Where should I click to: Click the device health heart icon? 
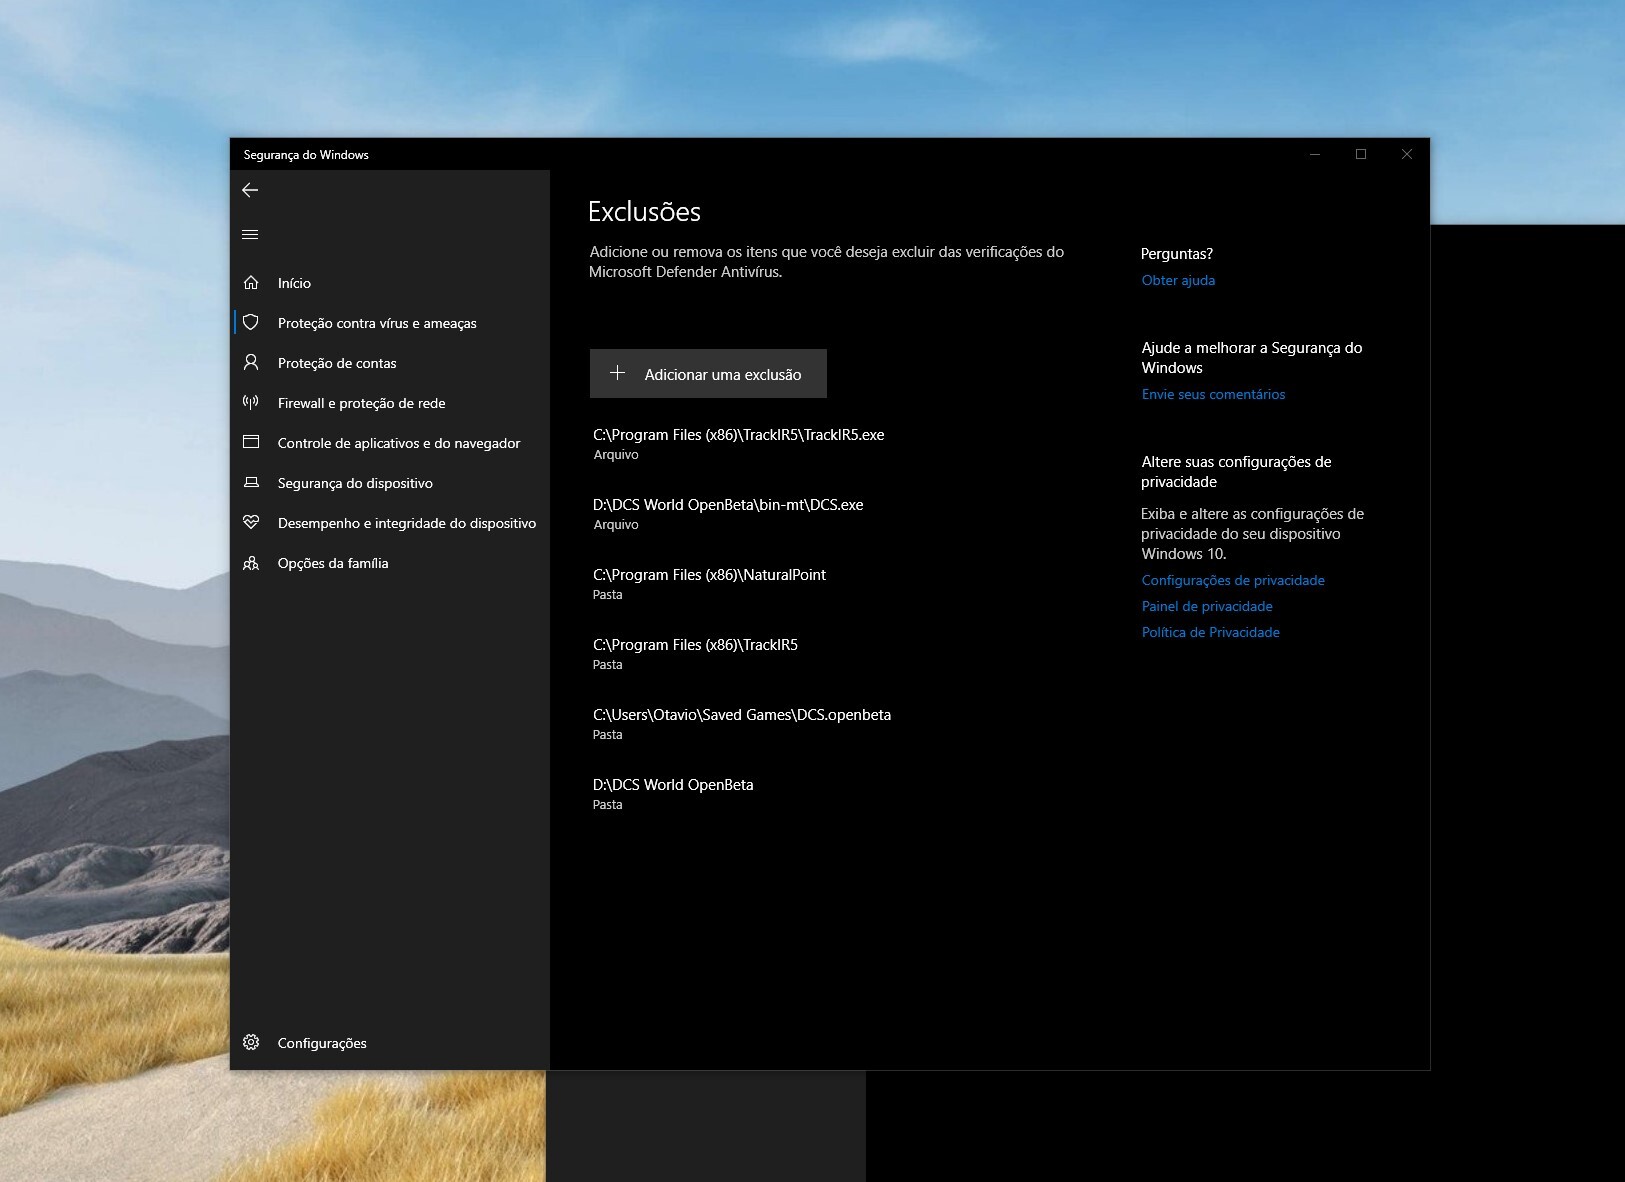[x=251, y=522]
